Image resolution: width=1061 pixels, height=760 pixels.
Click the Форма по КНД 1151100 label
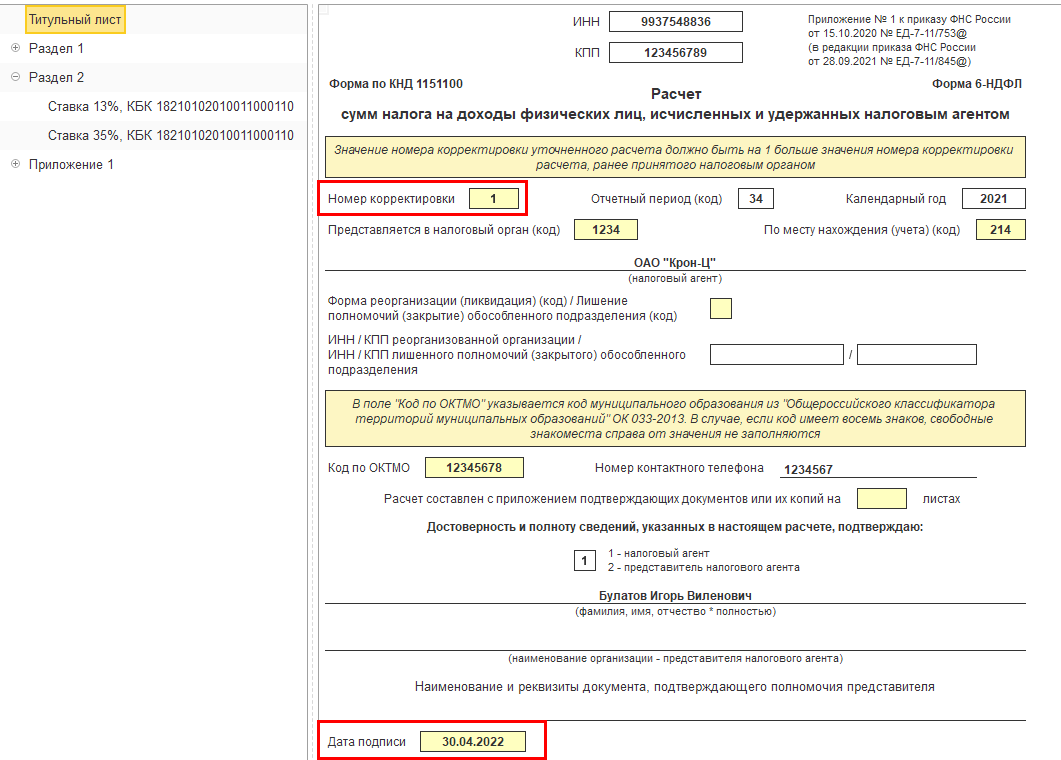(x=396, y=84)
